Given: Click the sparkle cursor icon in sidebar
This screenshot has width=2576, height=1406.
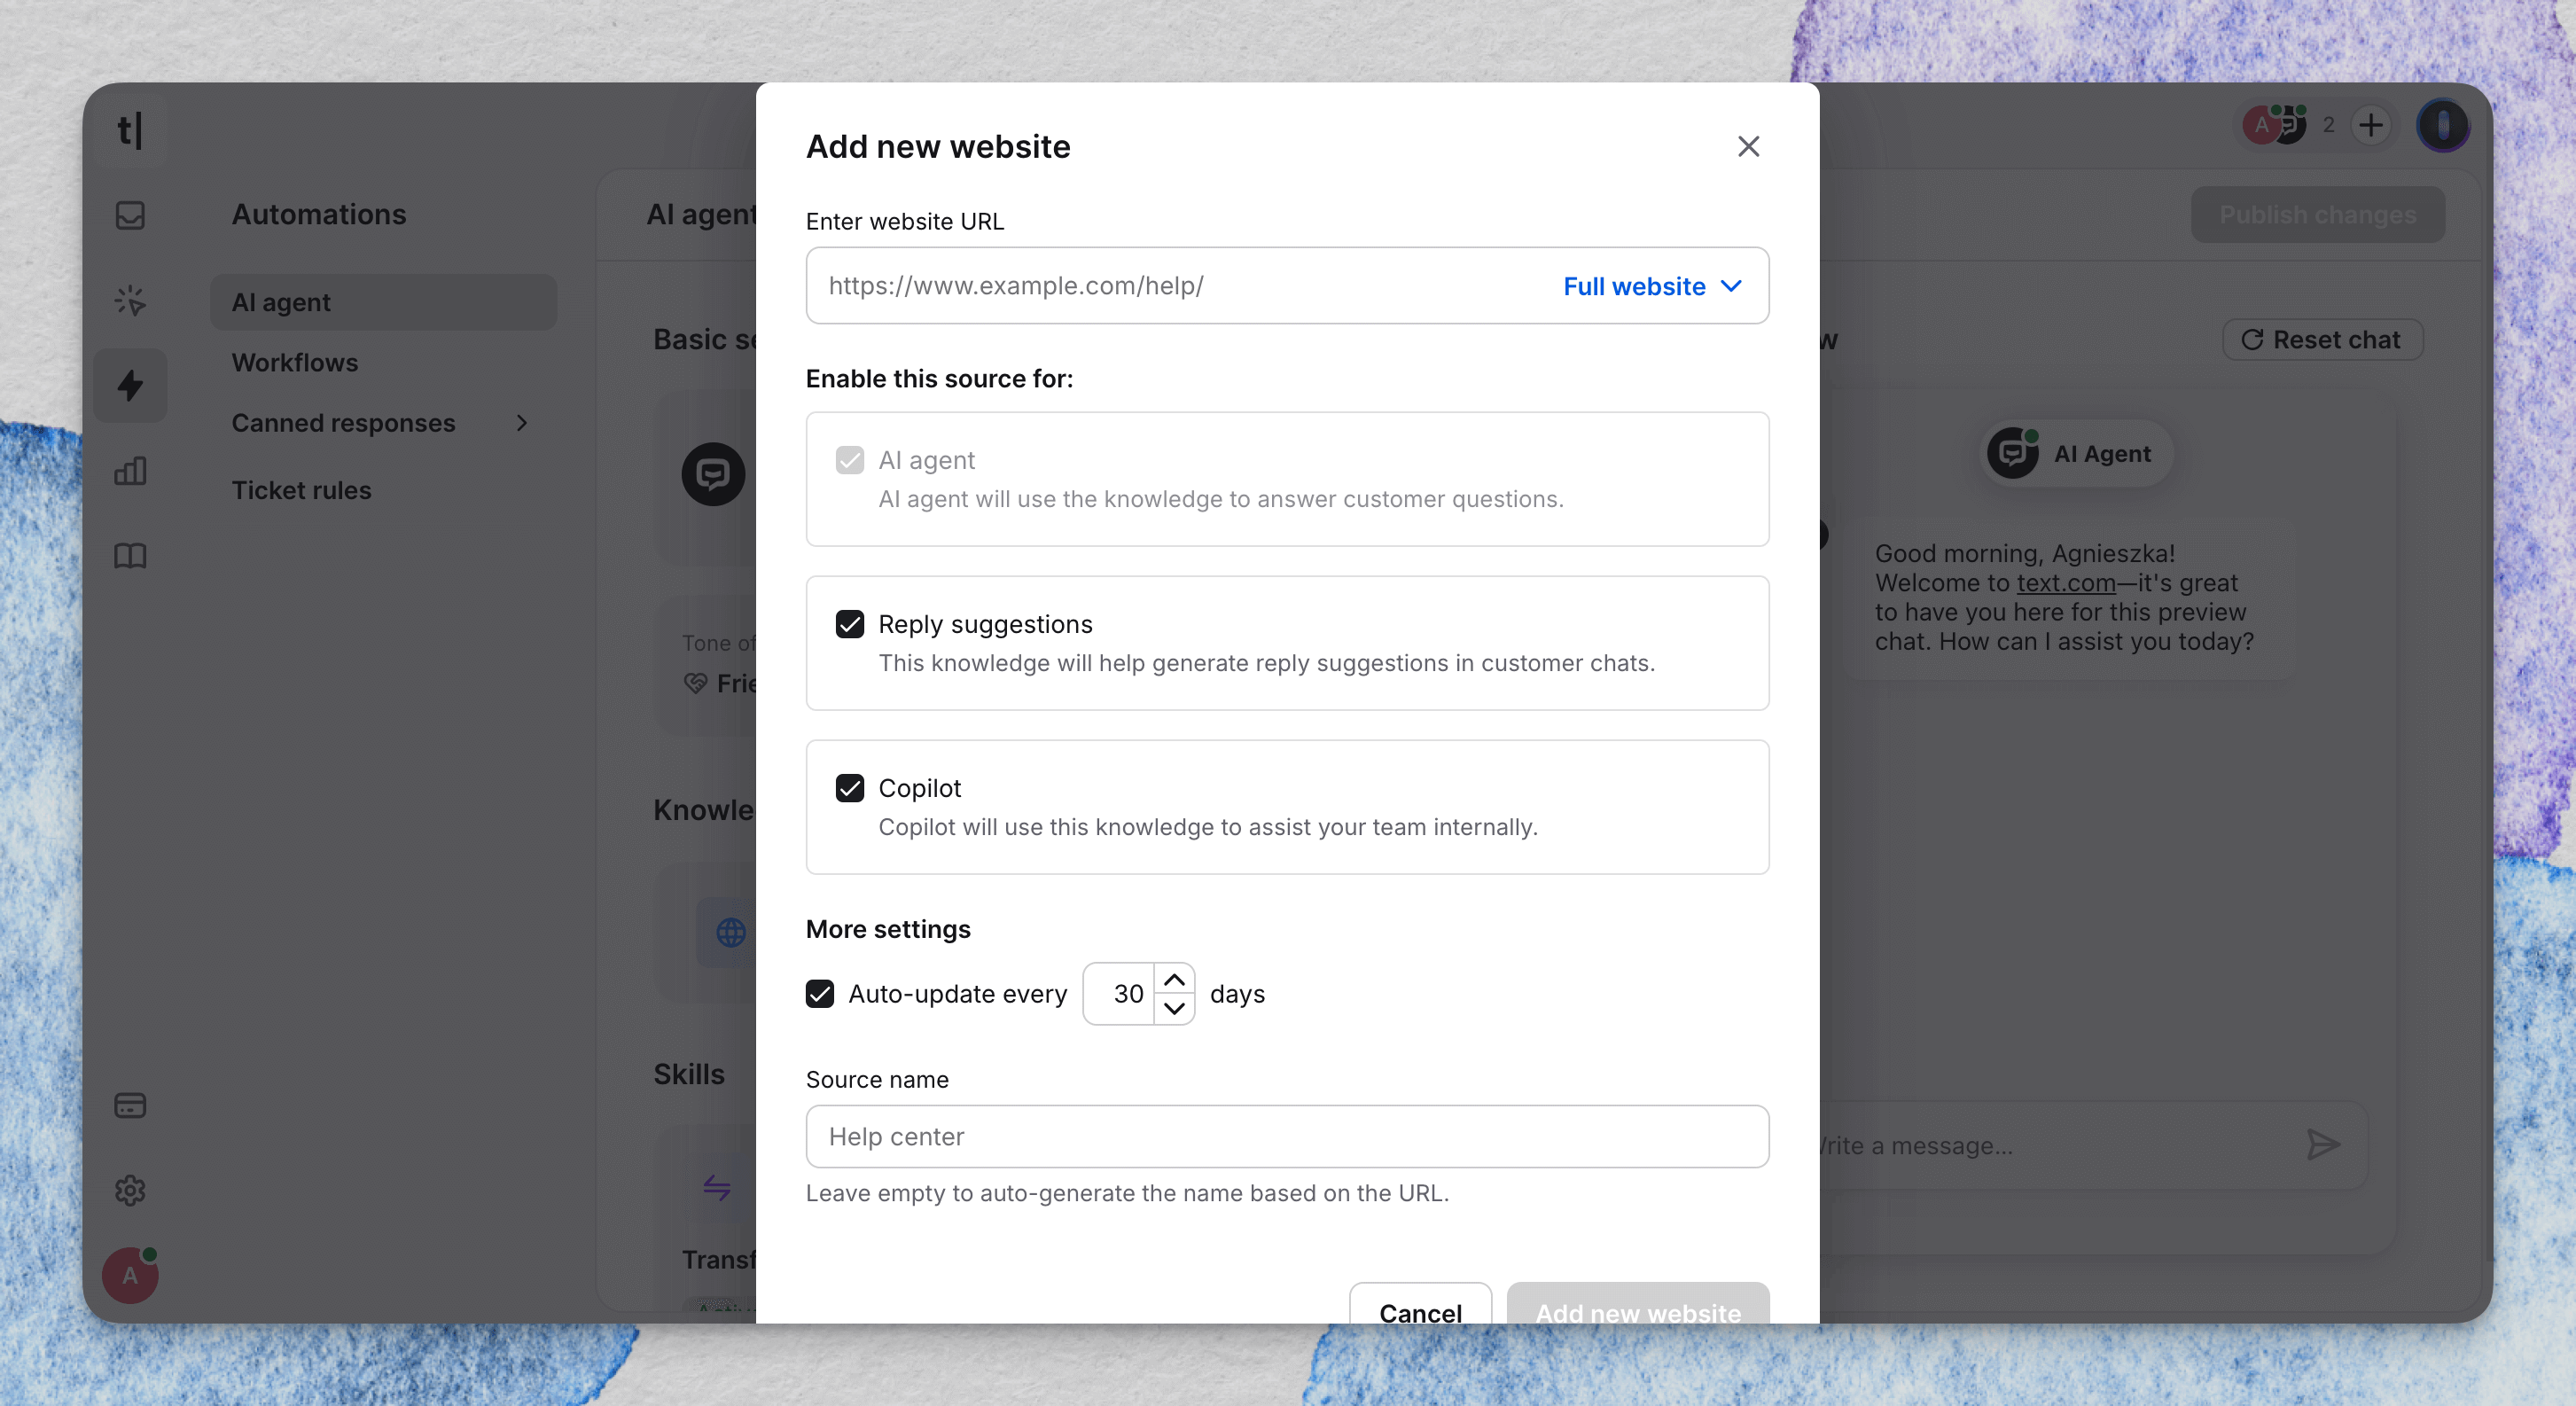Looking at the screenshot, I should (x=130, y=300).
